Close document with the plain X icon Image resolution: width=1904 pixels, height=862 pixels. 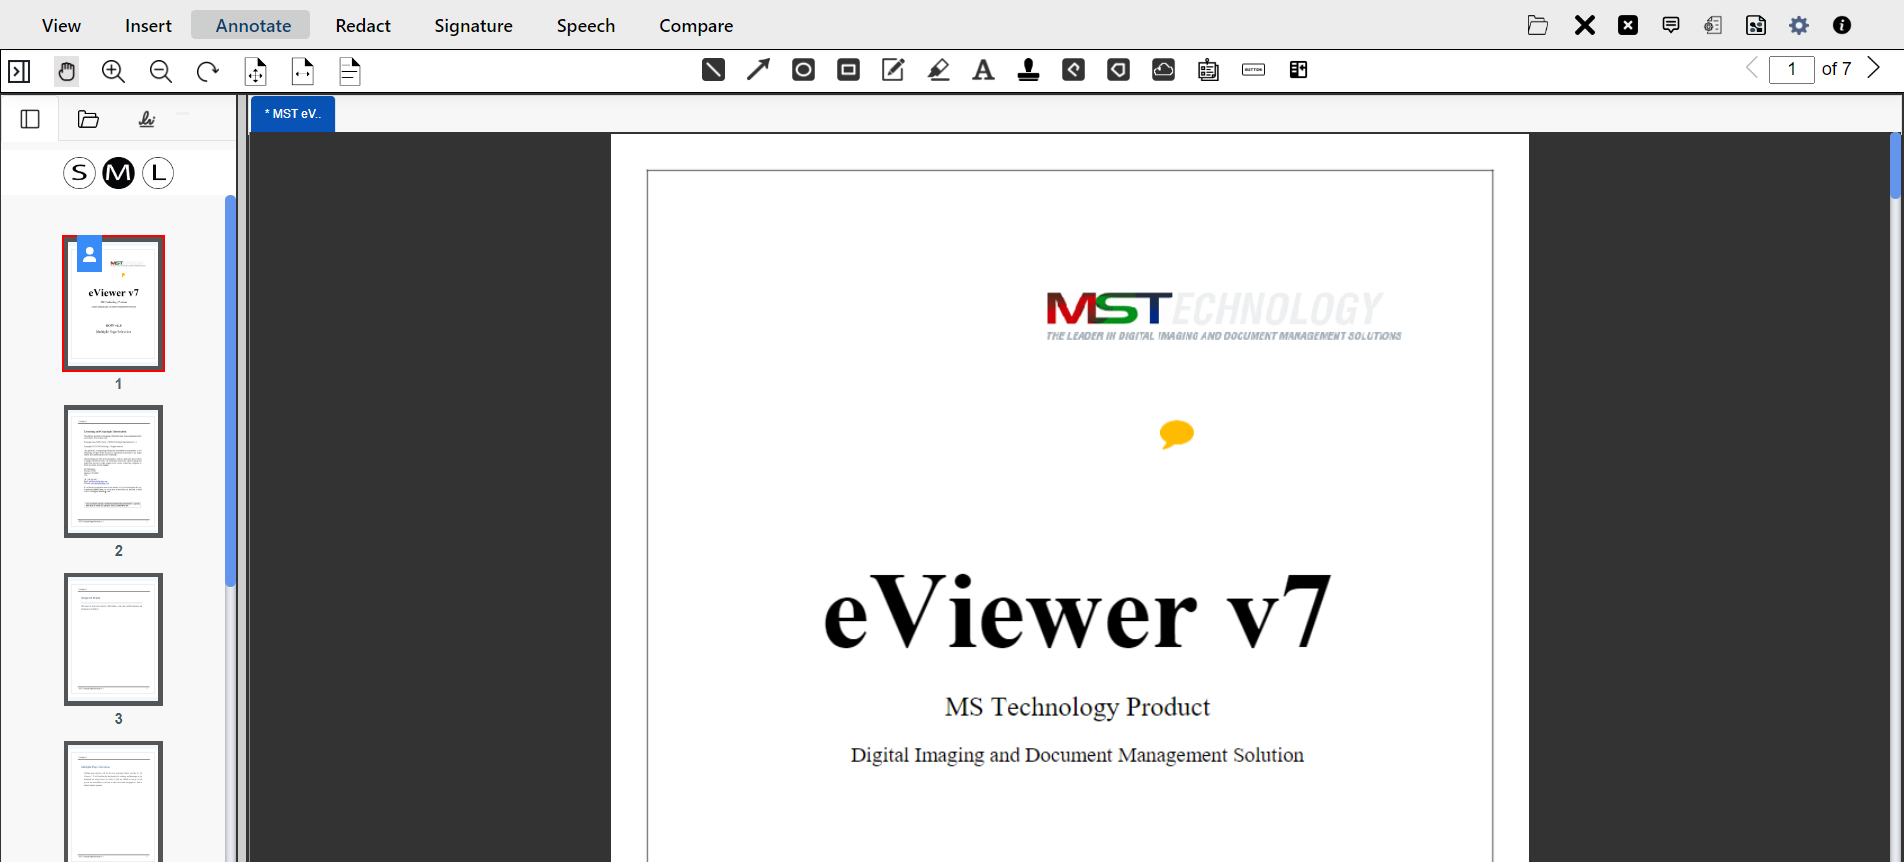(x=1584, y=25)
